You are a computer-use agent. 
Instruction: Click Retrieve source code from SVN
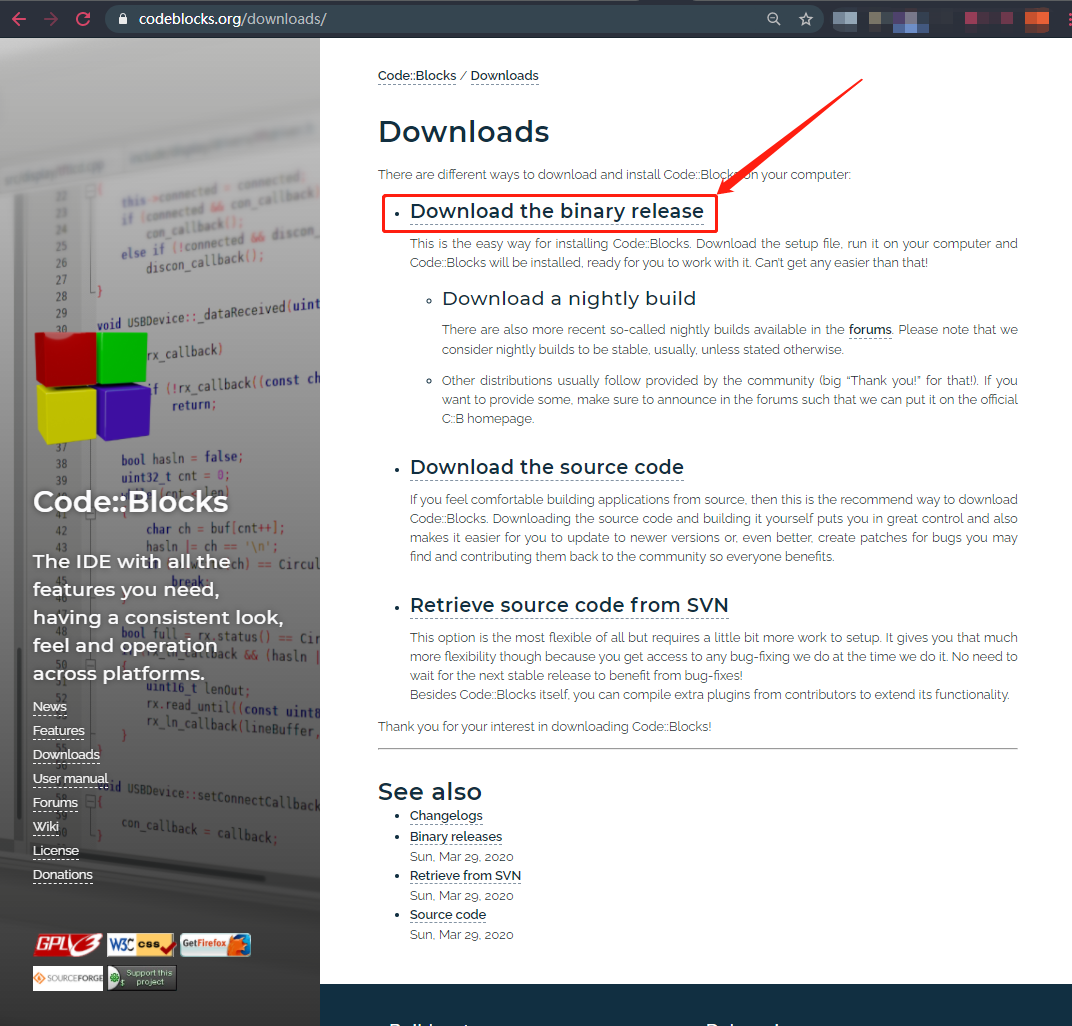click(x=569, y=605)
